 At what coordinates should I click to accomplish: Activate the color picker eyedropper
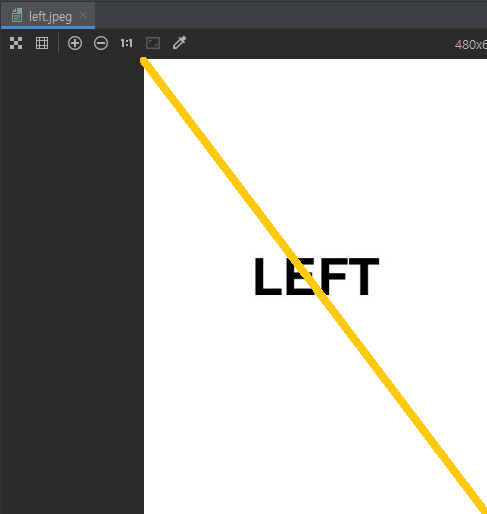pos(179,43)
